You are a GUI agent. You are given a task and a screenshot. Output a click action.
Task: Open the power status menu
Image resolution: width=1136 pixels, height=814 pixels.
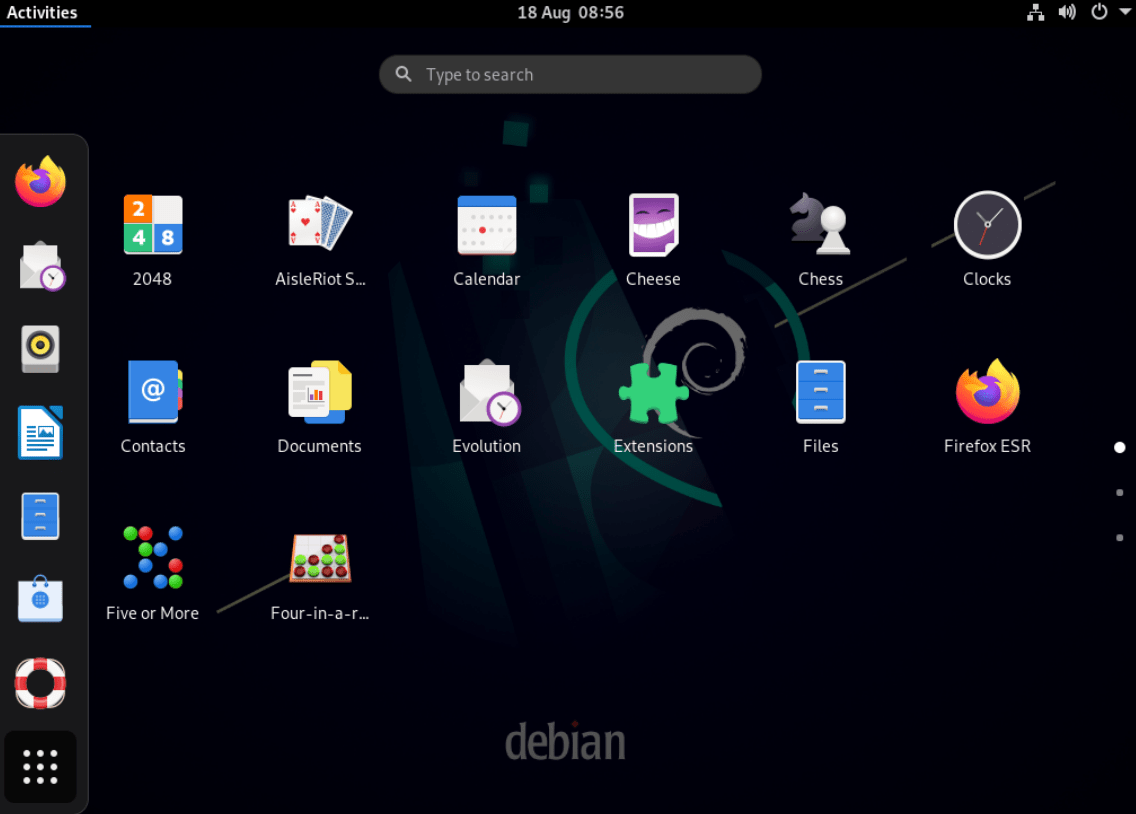1098,13
